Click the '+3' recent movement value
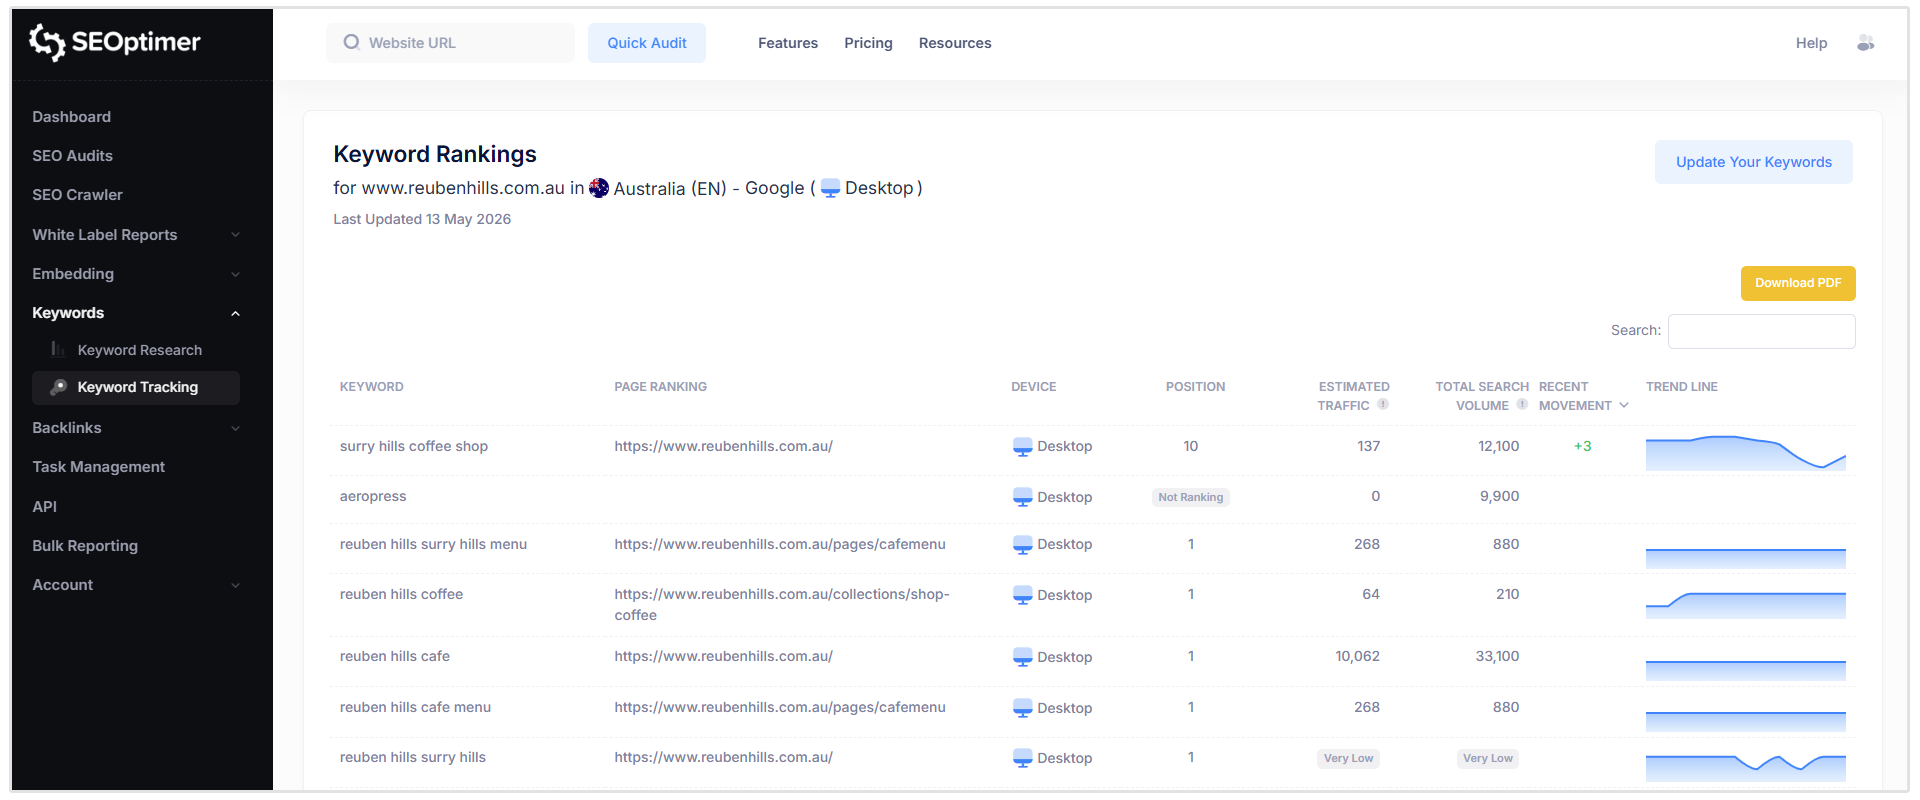The width and height of the screenshot is (1920, 800). point(1582,447)
